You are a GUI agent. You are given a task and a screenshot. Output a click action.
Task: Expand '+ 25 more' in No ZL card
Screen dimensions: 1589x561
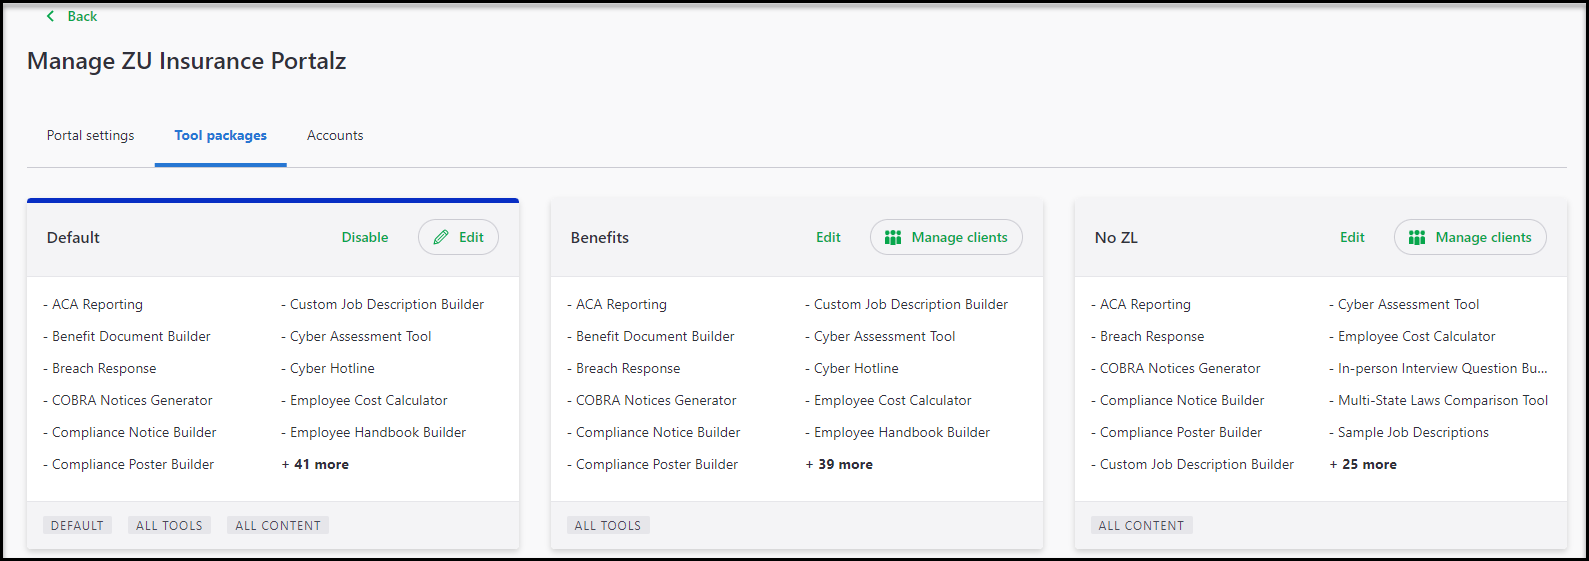pyautogui.click(x=1363, y=464)
